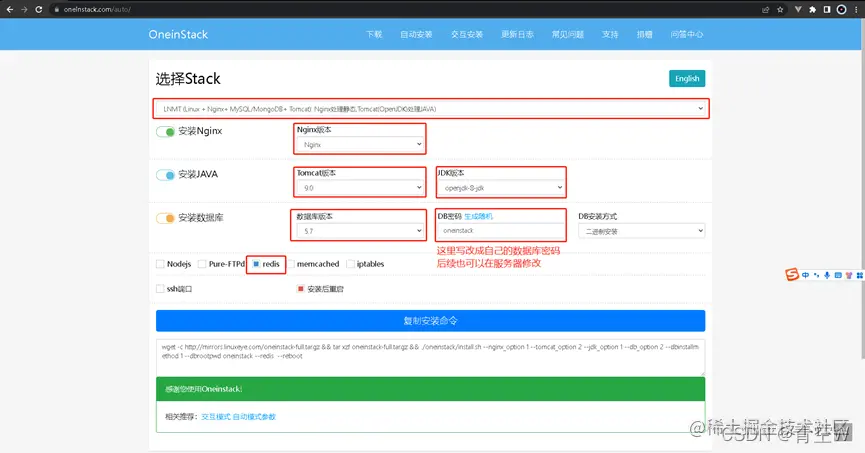865x453 pixels.
Task: Check the Pure-FTPd checkbox
Action: 202,264
